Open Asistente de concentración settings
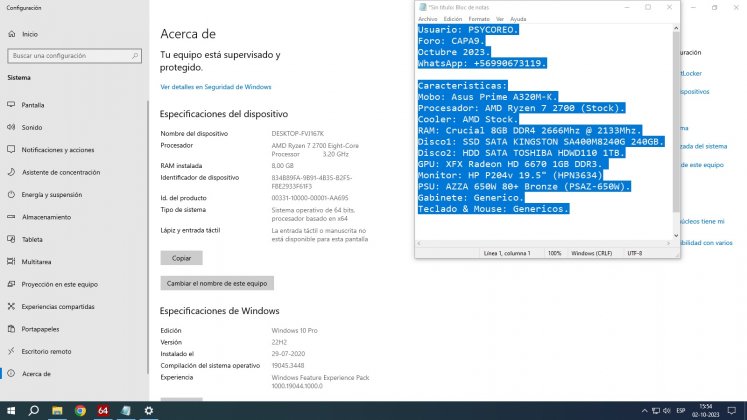Image resolution: width=747 pixels, height=420 pixels. coord(61,172)
